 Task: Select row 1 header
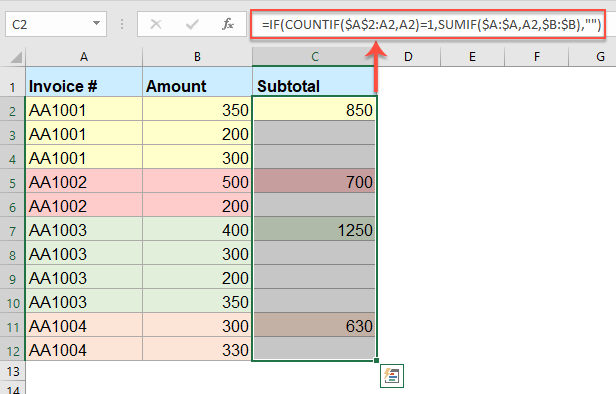pyautogui.click(x=13, y=82)
